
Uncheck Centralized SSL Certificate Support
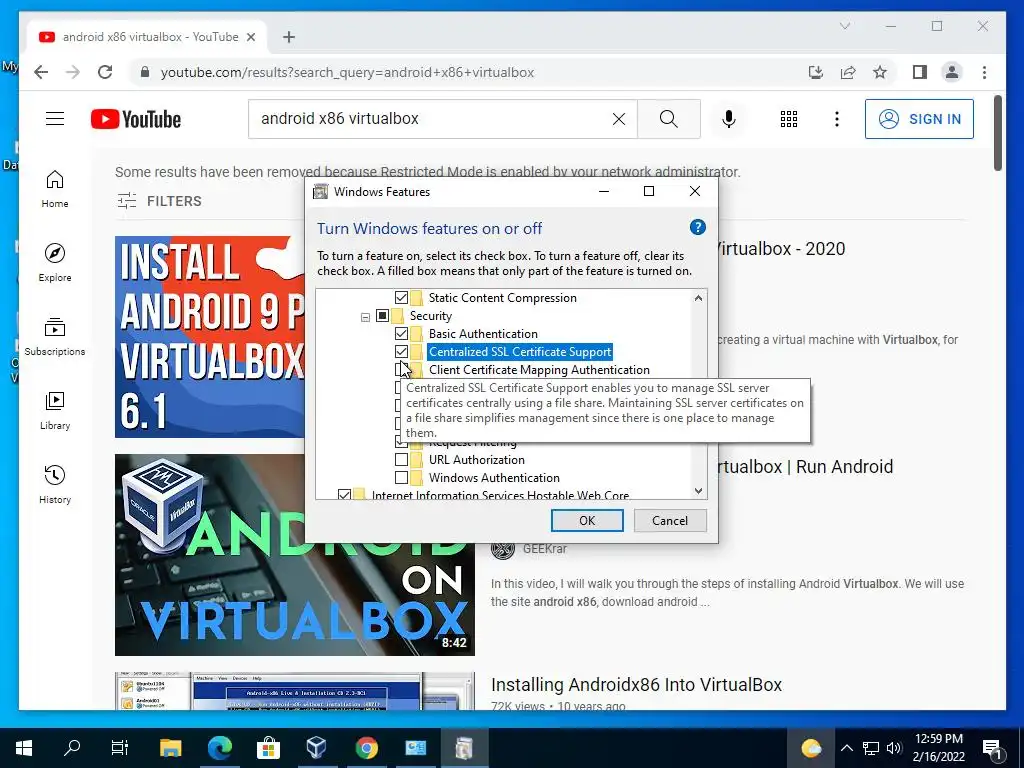click(402, 352)
